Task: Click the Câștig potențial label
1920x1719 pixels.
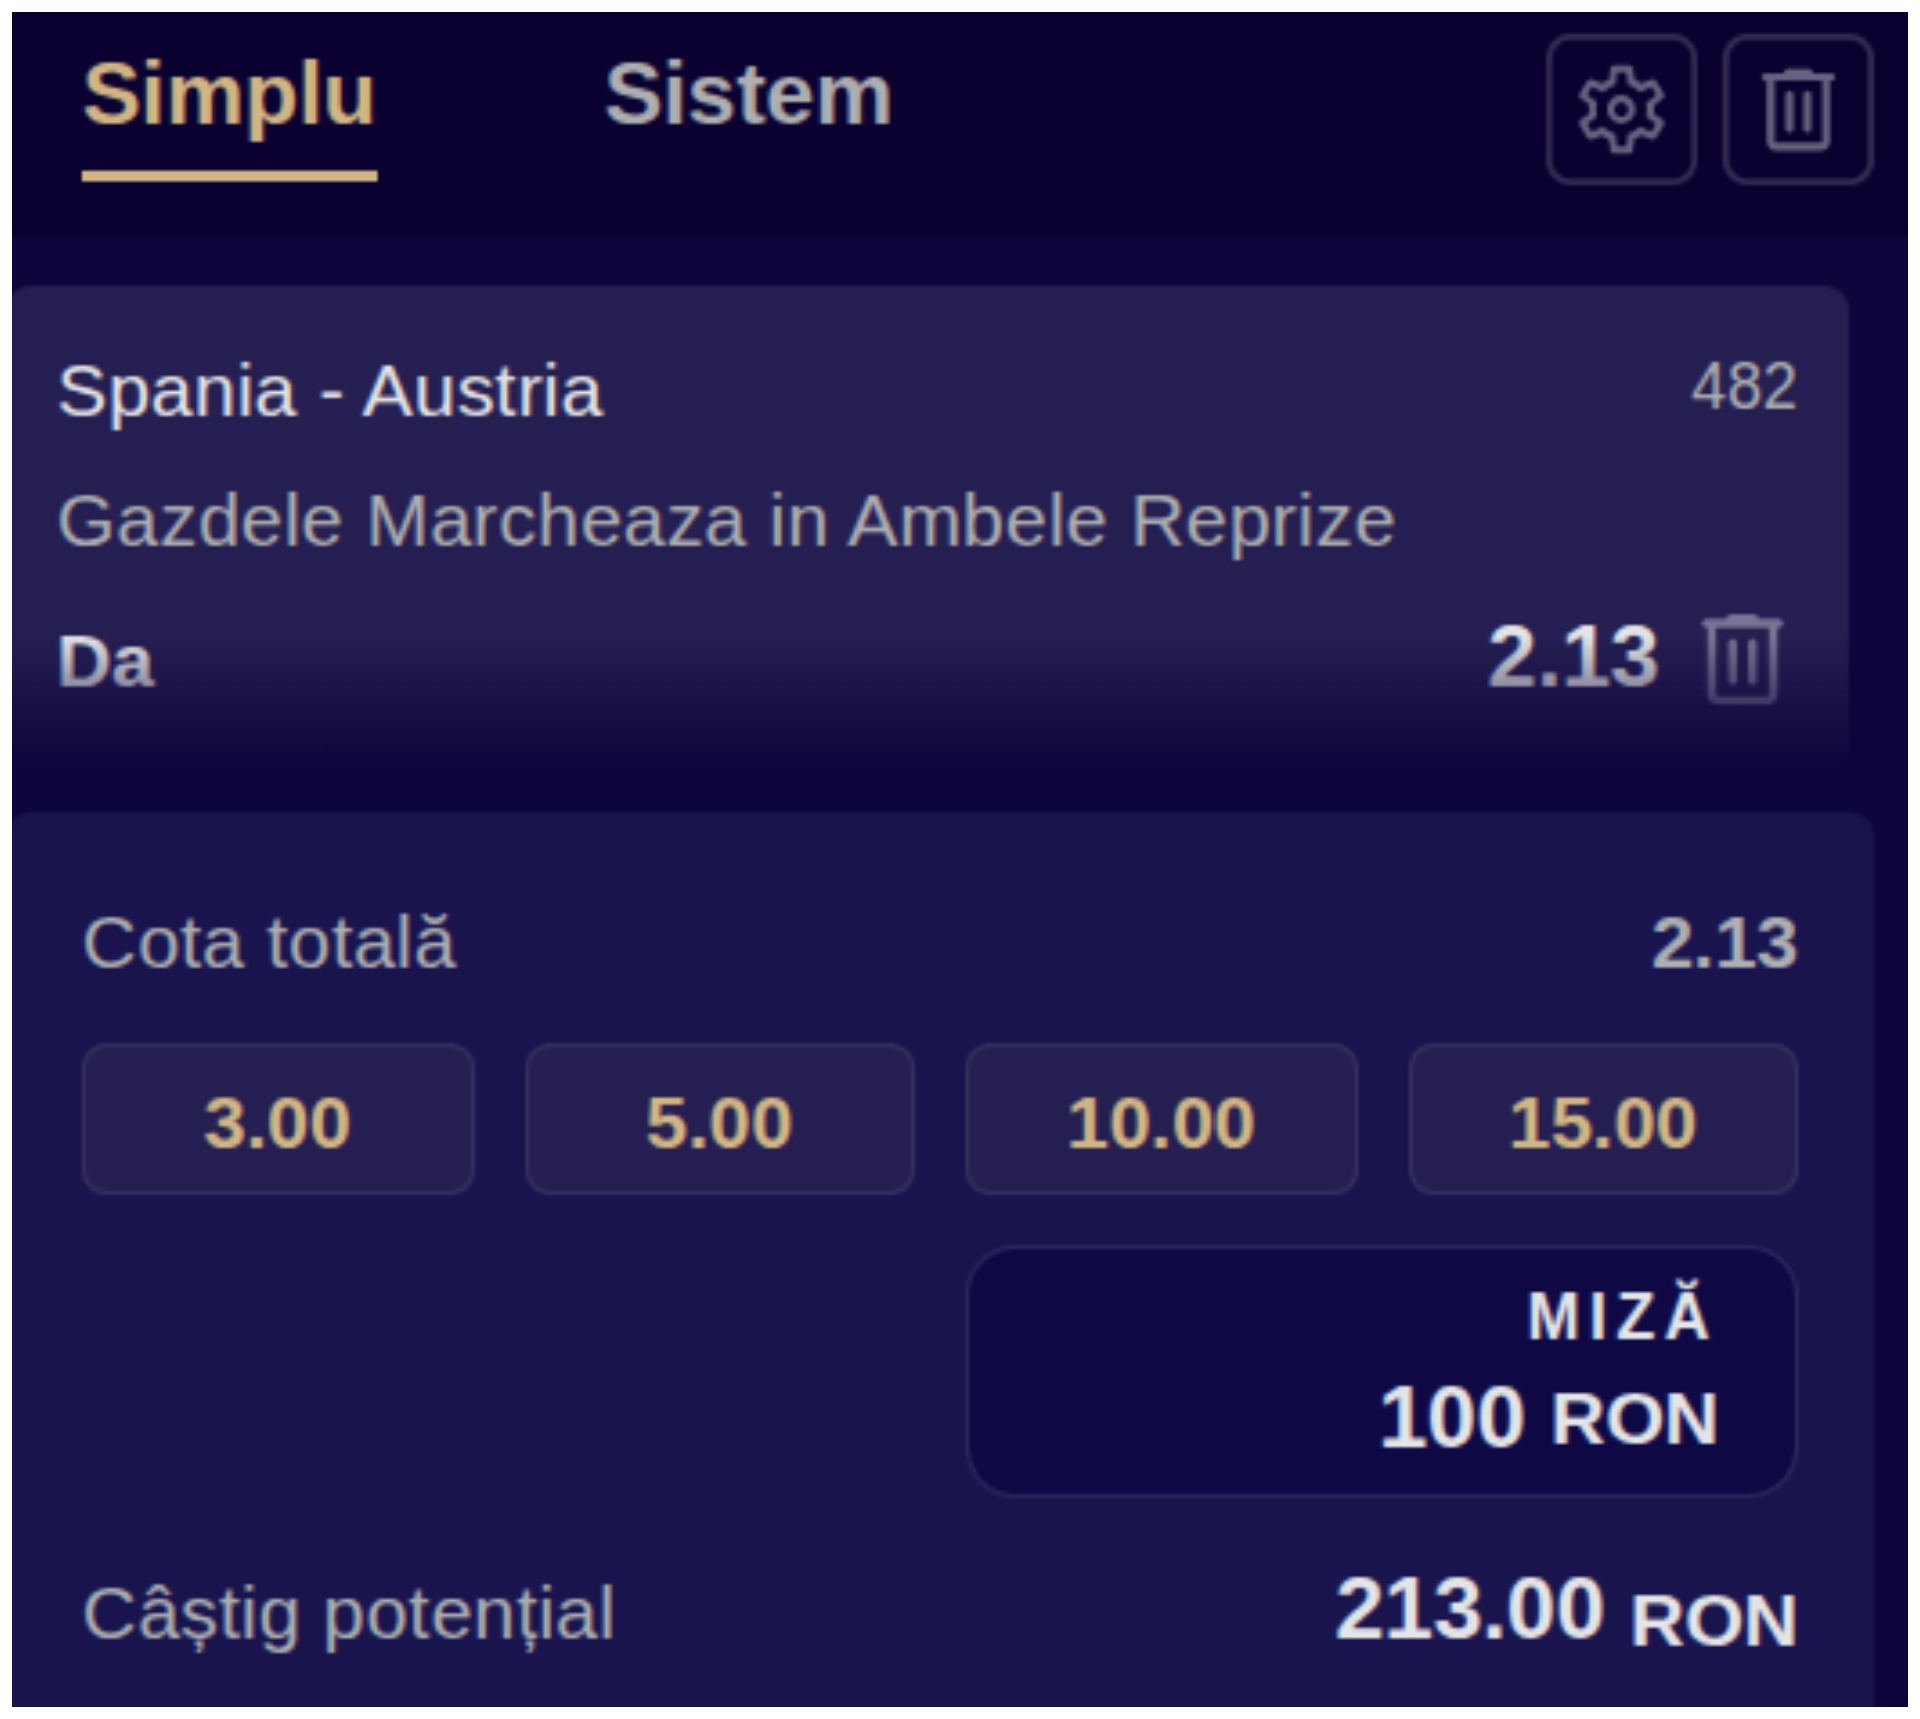Action: tap(349, 1613)
